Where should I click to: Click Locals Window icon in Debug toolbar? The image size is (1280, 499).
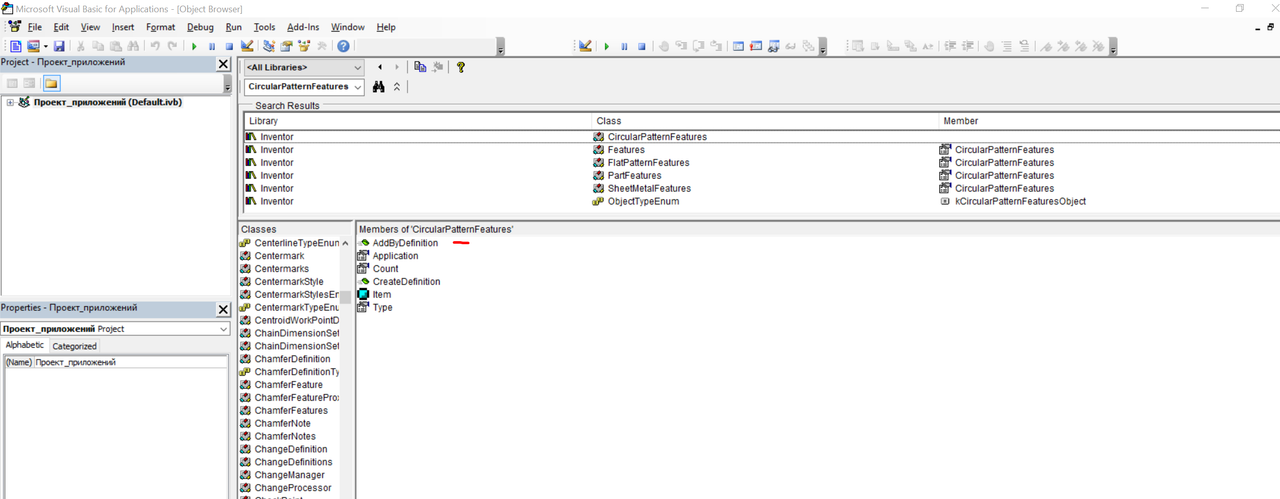738,46
